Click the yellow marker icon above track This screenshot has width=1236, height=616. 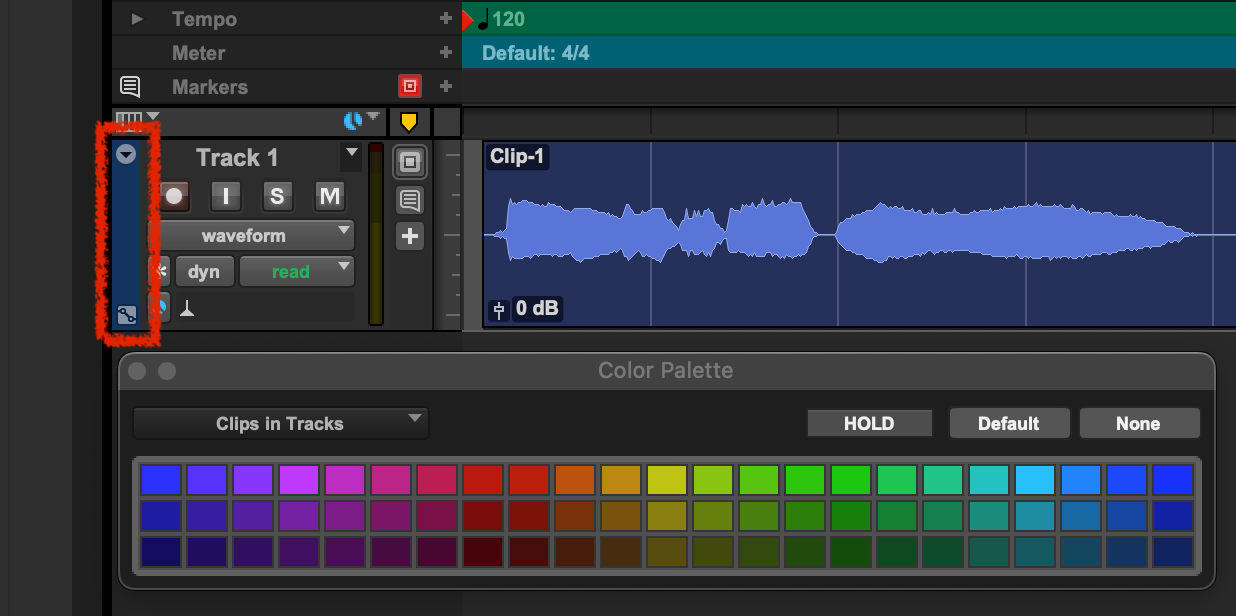409,122
